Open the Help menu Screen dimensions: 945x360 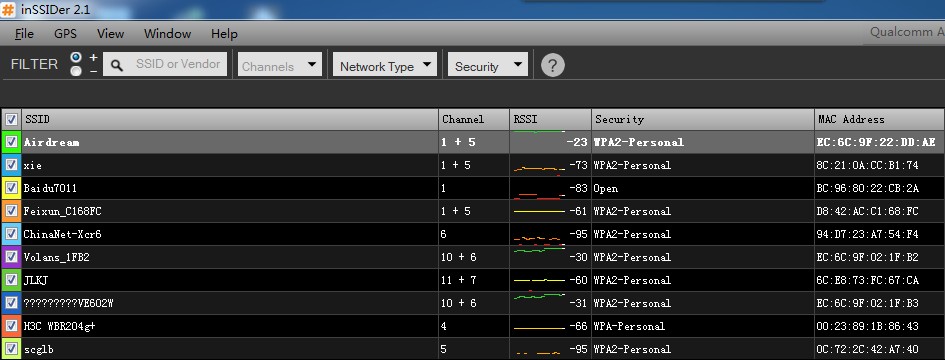[224, 34]
